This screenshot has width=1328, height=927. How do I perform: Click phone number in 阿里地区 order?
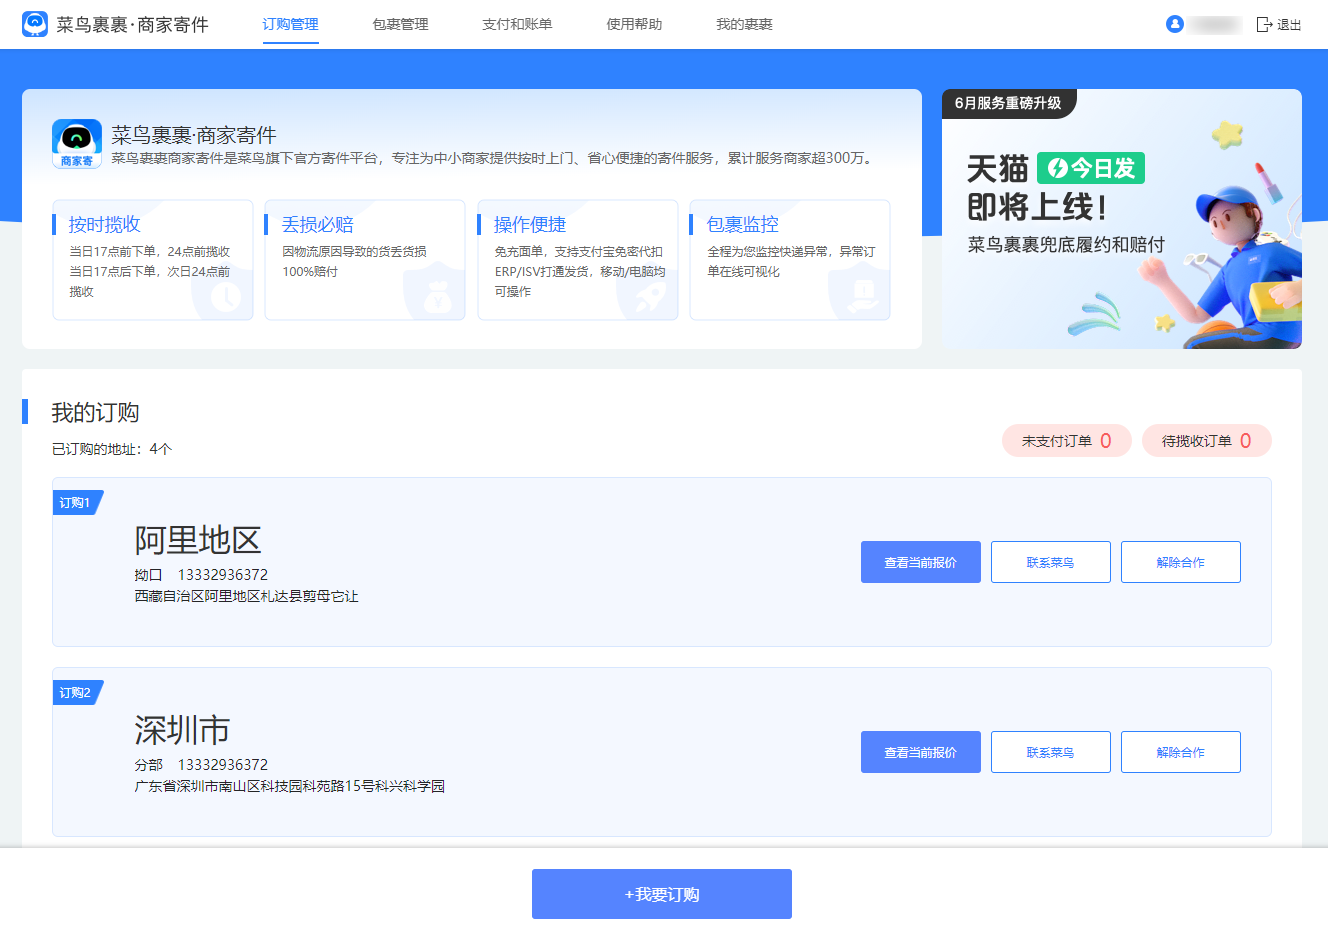223,574
